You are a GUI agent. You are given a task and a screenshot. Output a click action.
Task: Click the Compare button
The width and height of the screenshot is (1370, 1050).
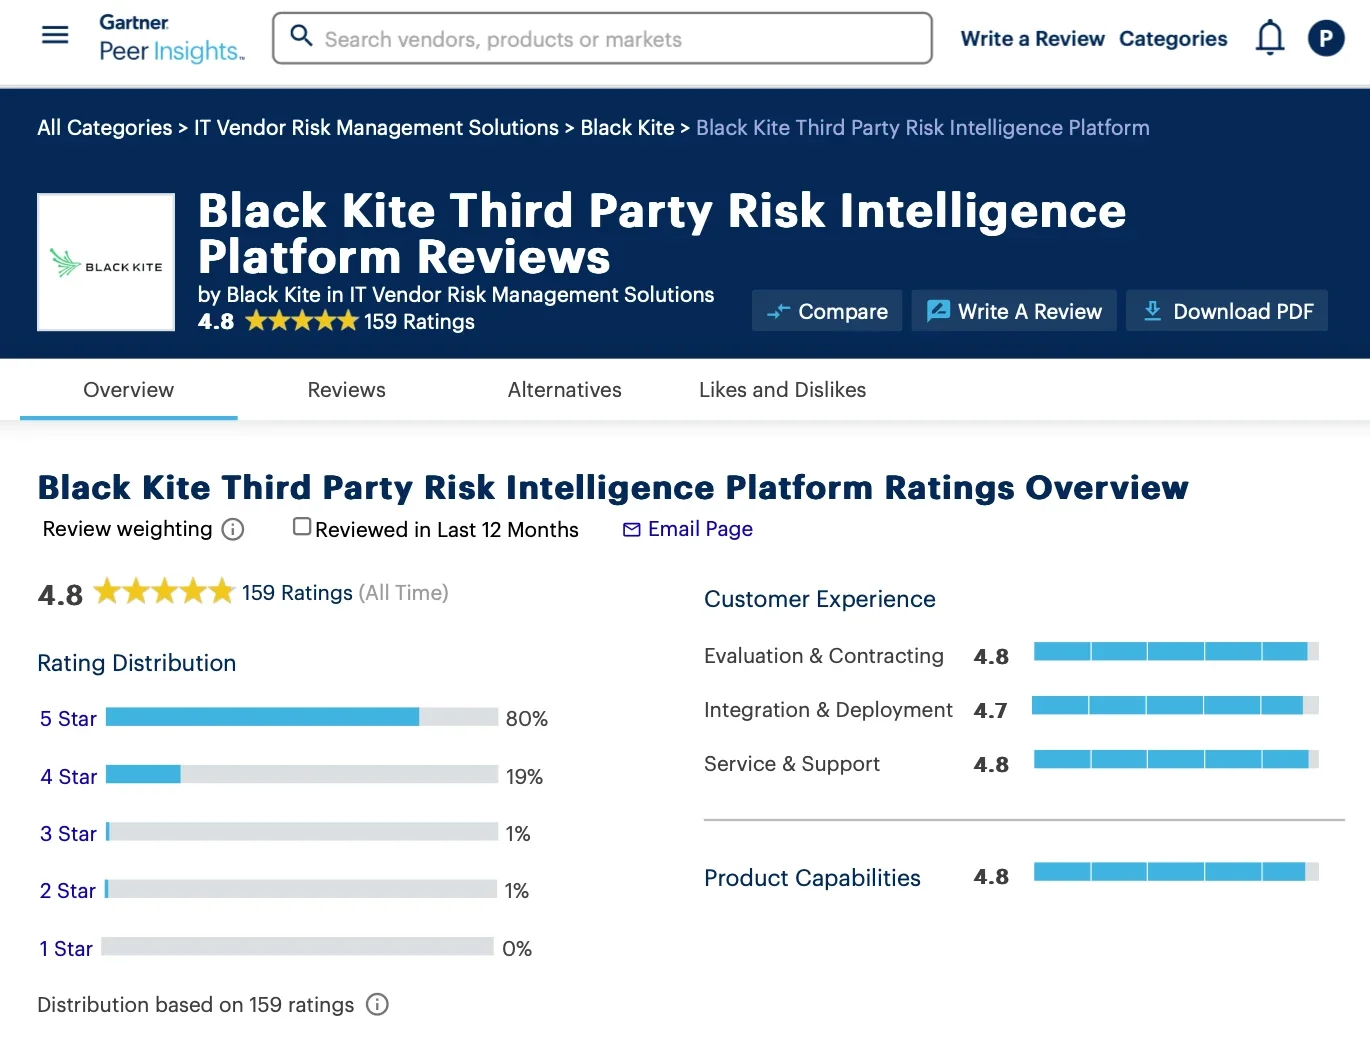(x=827, y=311)
